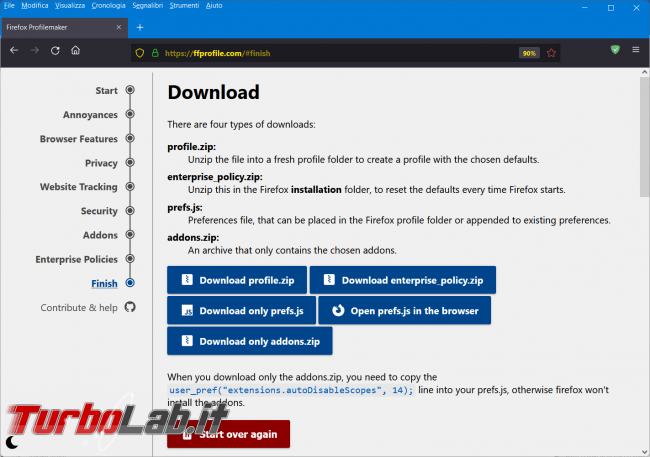
Task: Click the 90% zoom level indicator
Action: [529, 53]
